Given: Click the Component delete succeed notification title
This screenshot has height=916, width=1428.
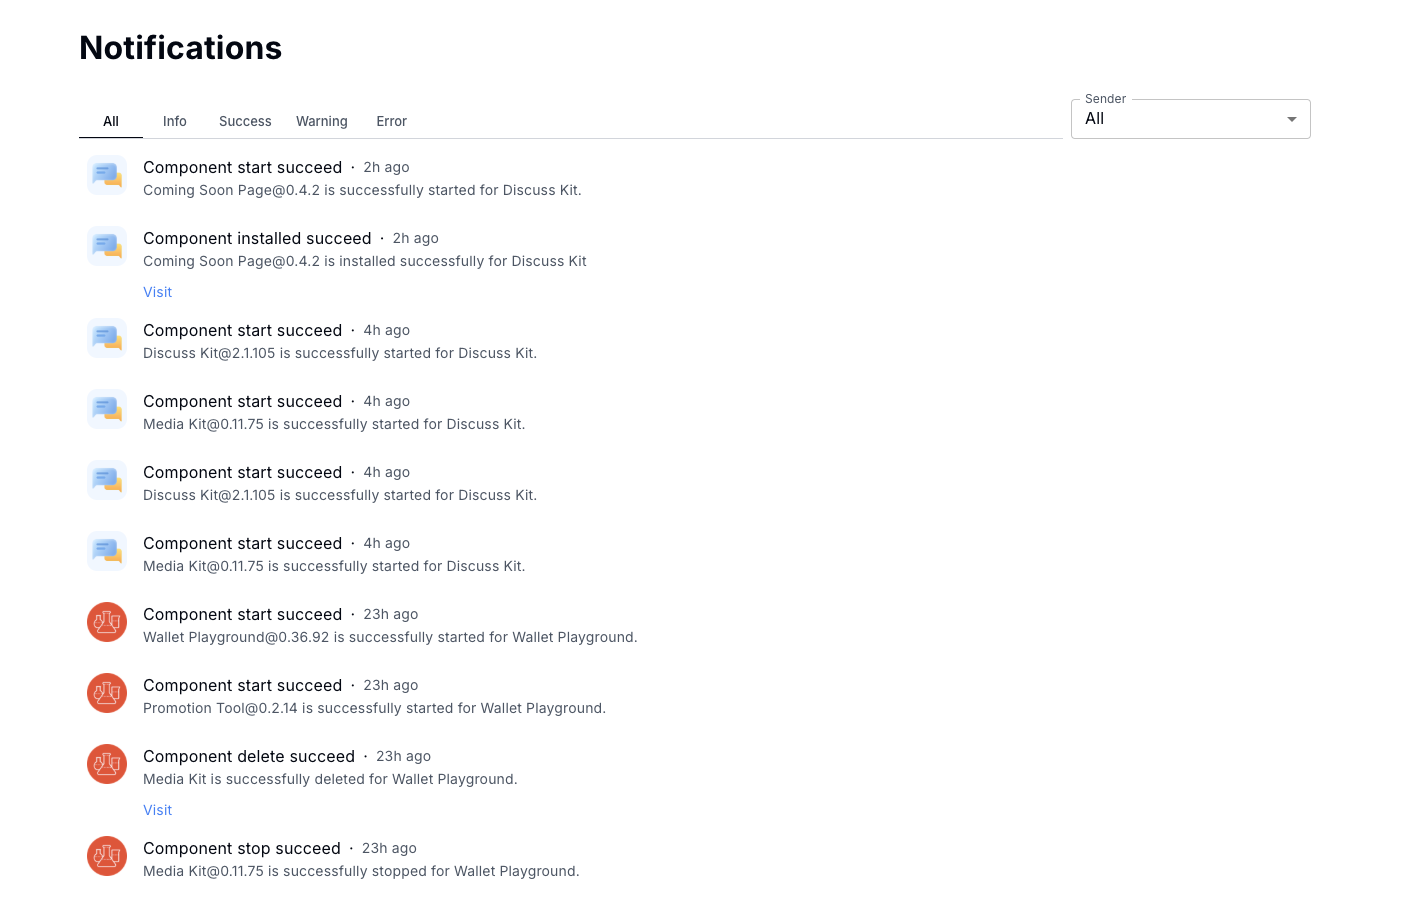Looking at the screenshot, I should tap(249, 756).
